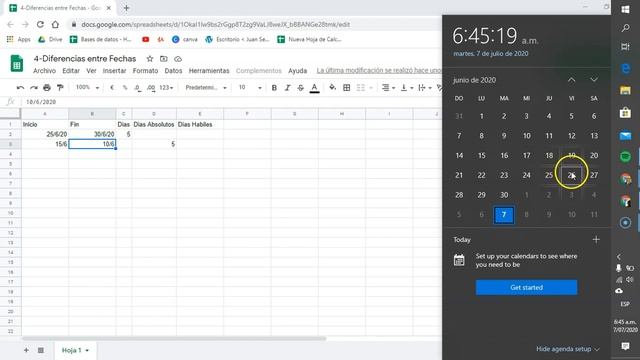Toggle Strikethrough formatting
The height and width of the screenshot is (360, 640).
tap(300, 88)
